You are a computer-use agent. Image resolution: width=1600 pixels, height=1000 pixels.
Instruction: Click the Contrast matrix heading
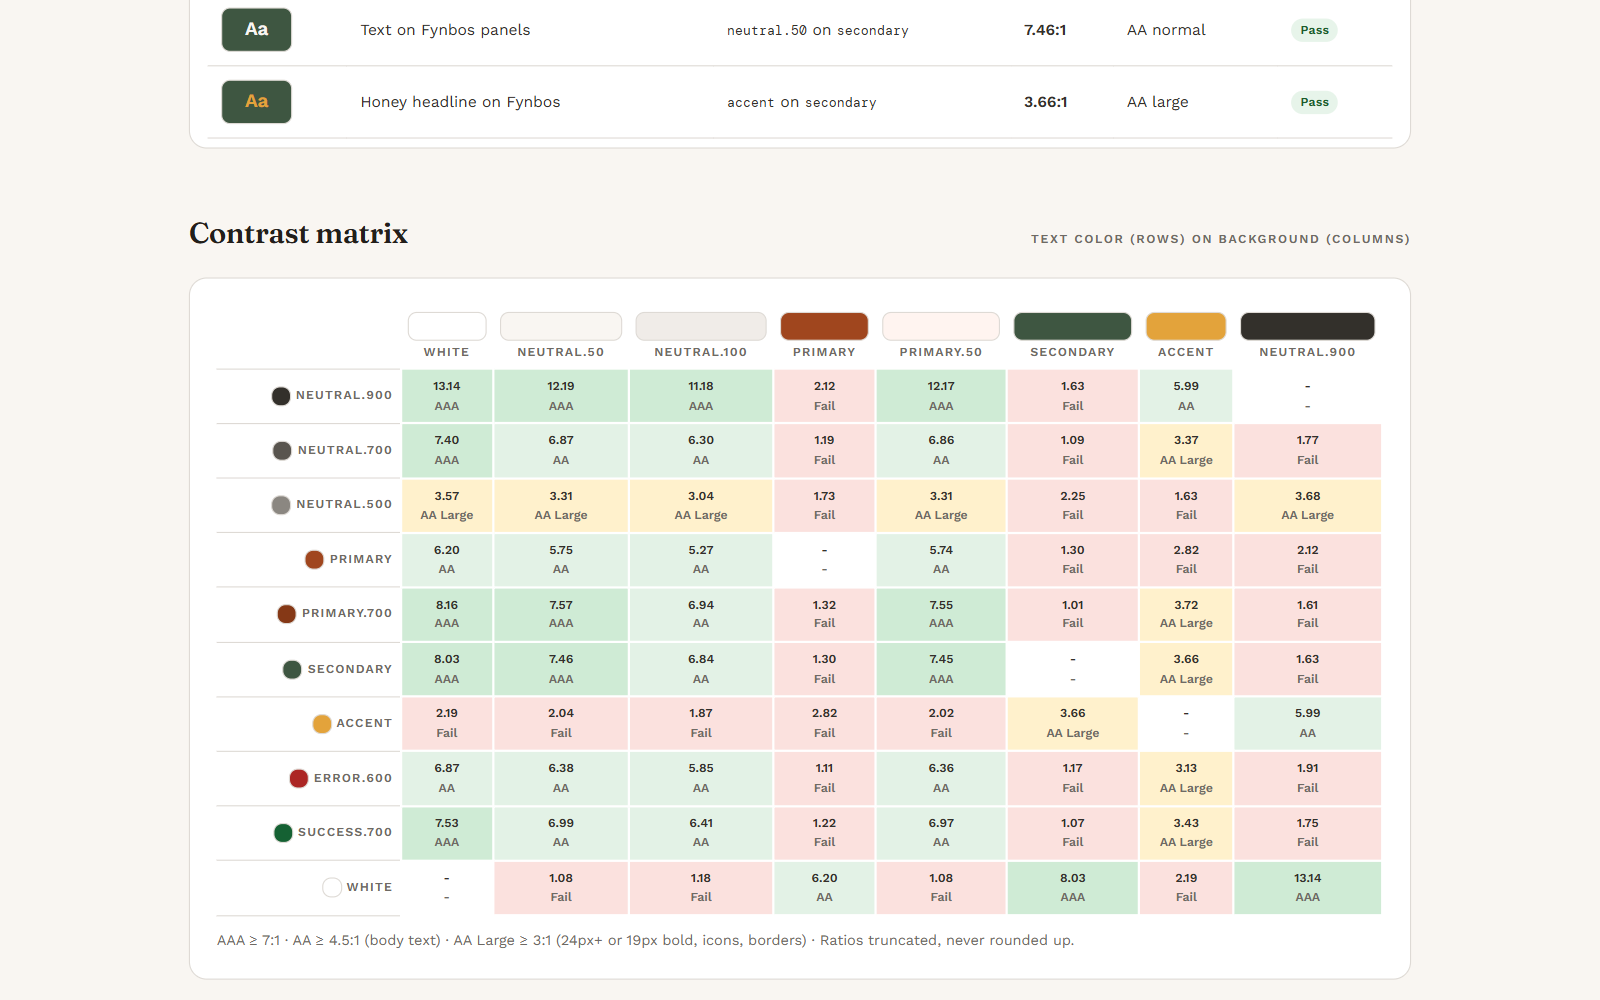(x=299, y=234)
